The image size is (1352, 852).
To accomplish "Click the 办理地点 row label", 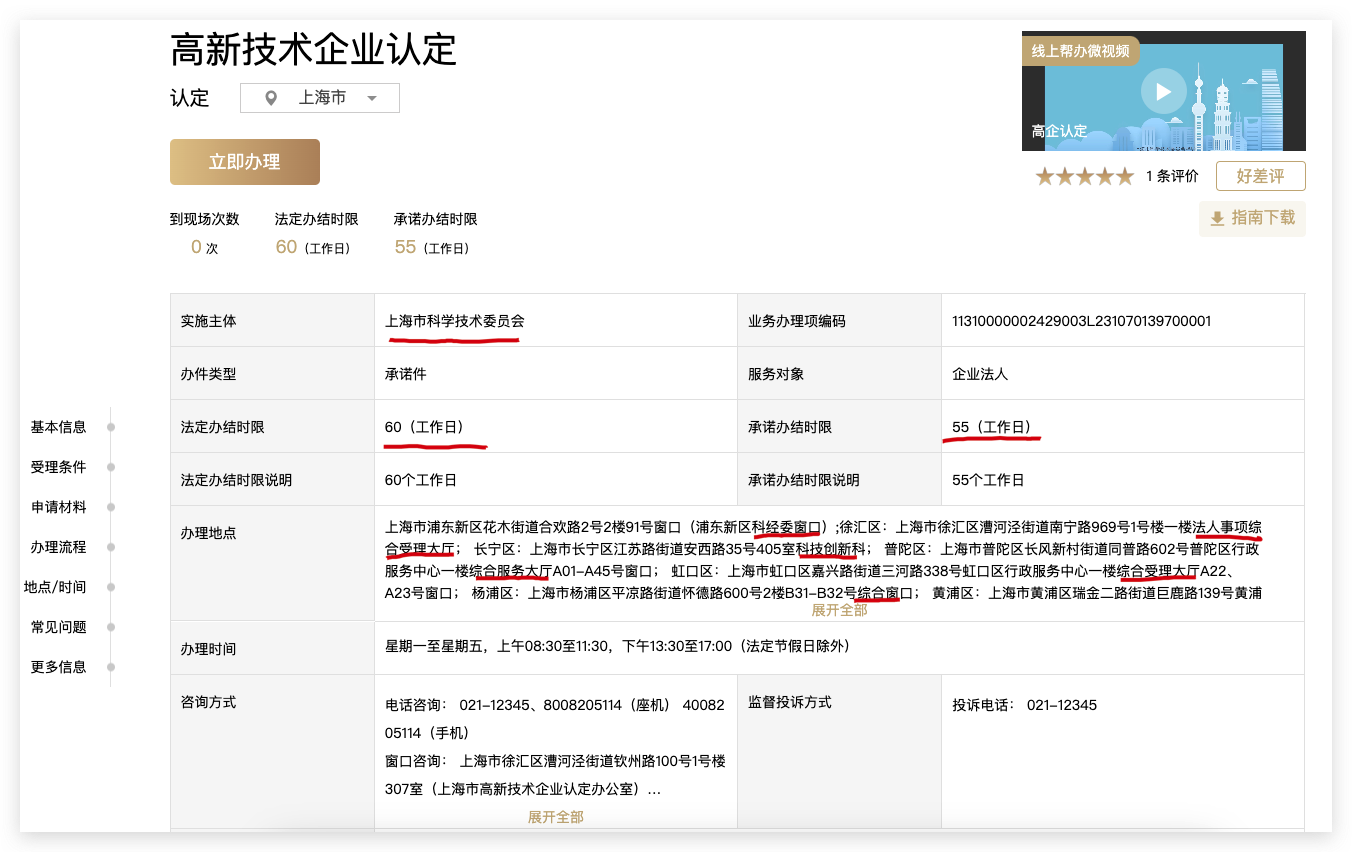I will tap(208, 533).
